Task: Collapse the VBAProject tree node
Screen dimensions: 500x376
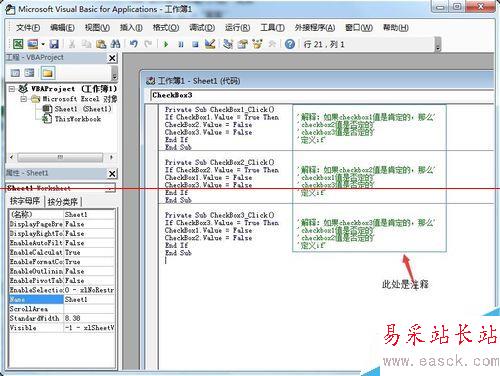Action: pyautogui.click(x=12, y=89)
